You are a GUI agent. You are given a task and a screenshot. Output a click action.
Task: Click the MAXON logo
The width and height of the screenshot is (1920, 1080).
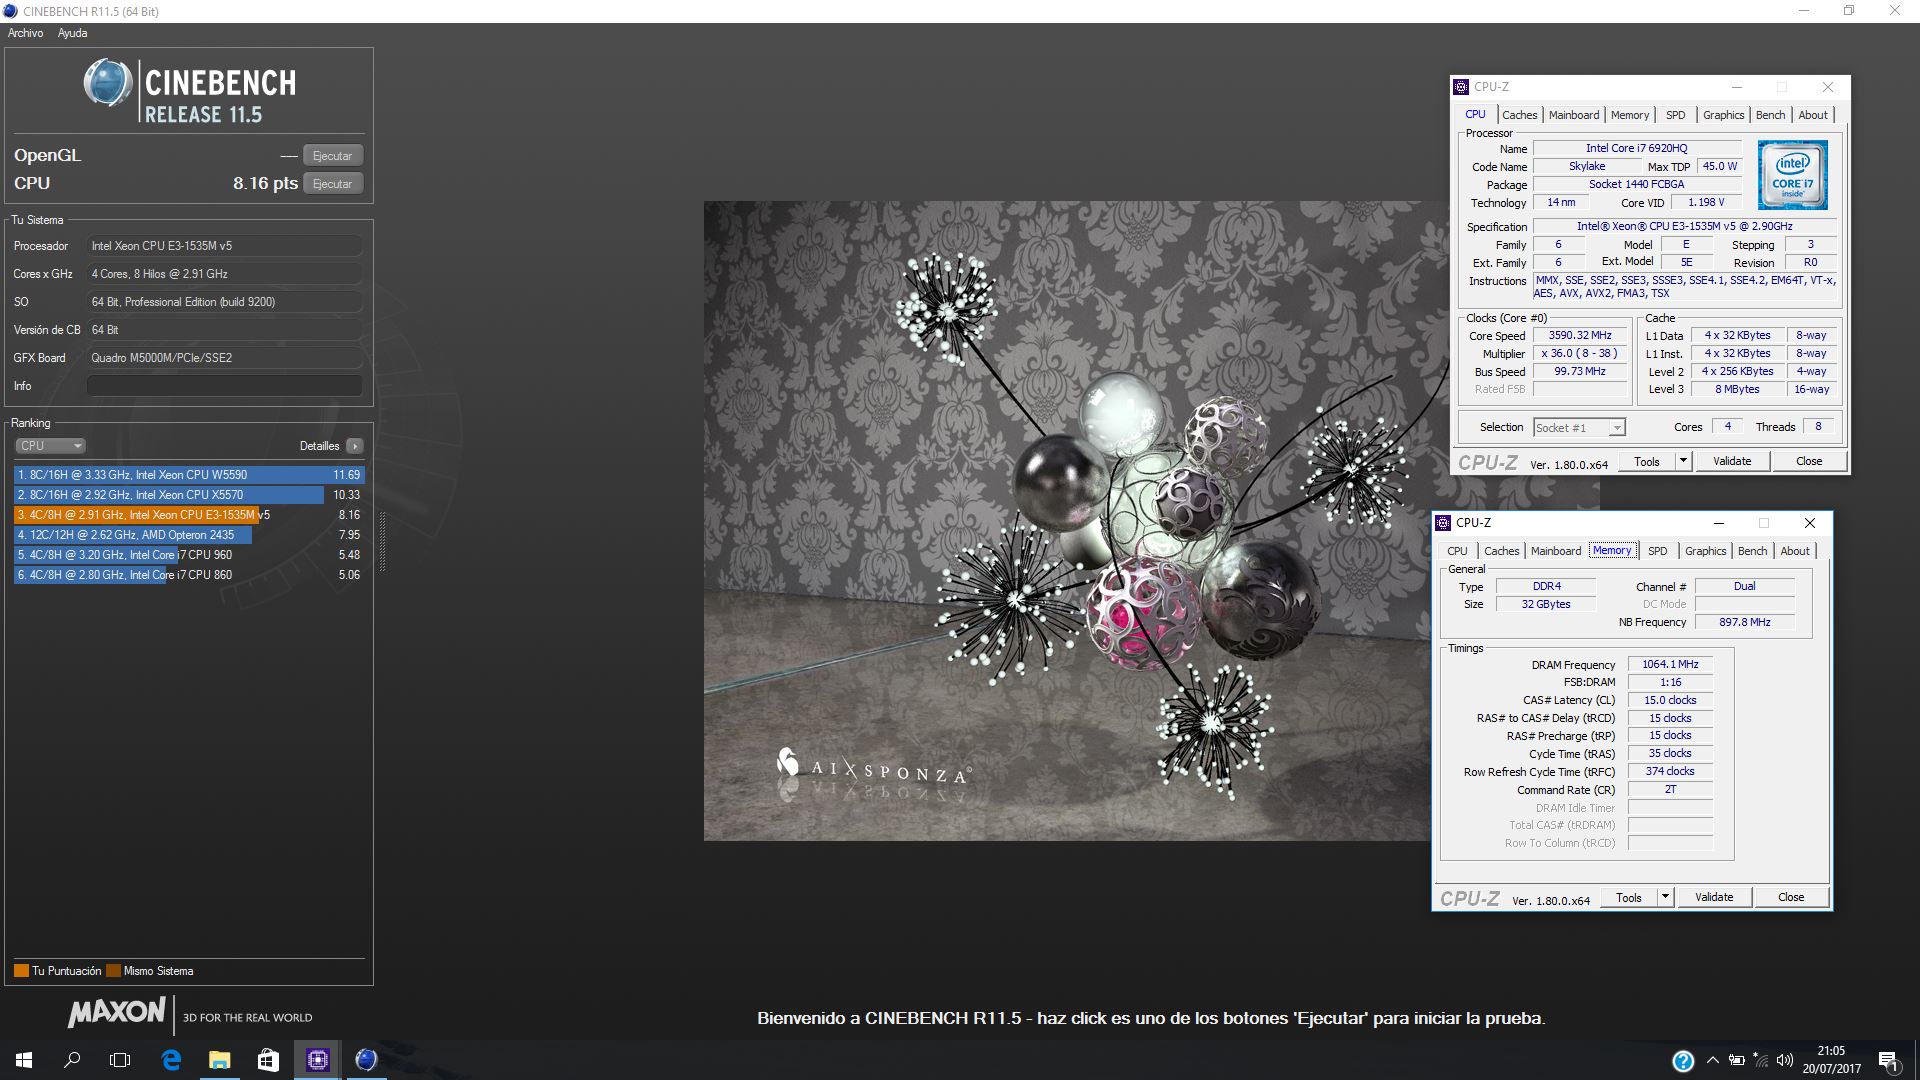click(117, 1012)
